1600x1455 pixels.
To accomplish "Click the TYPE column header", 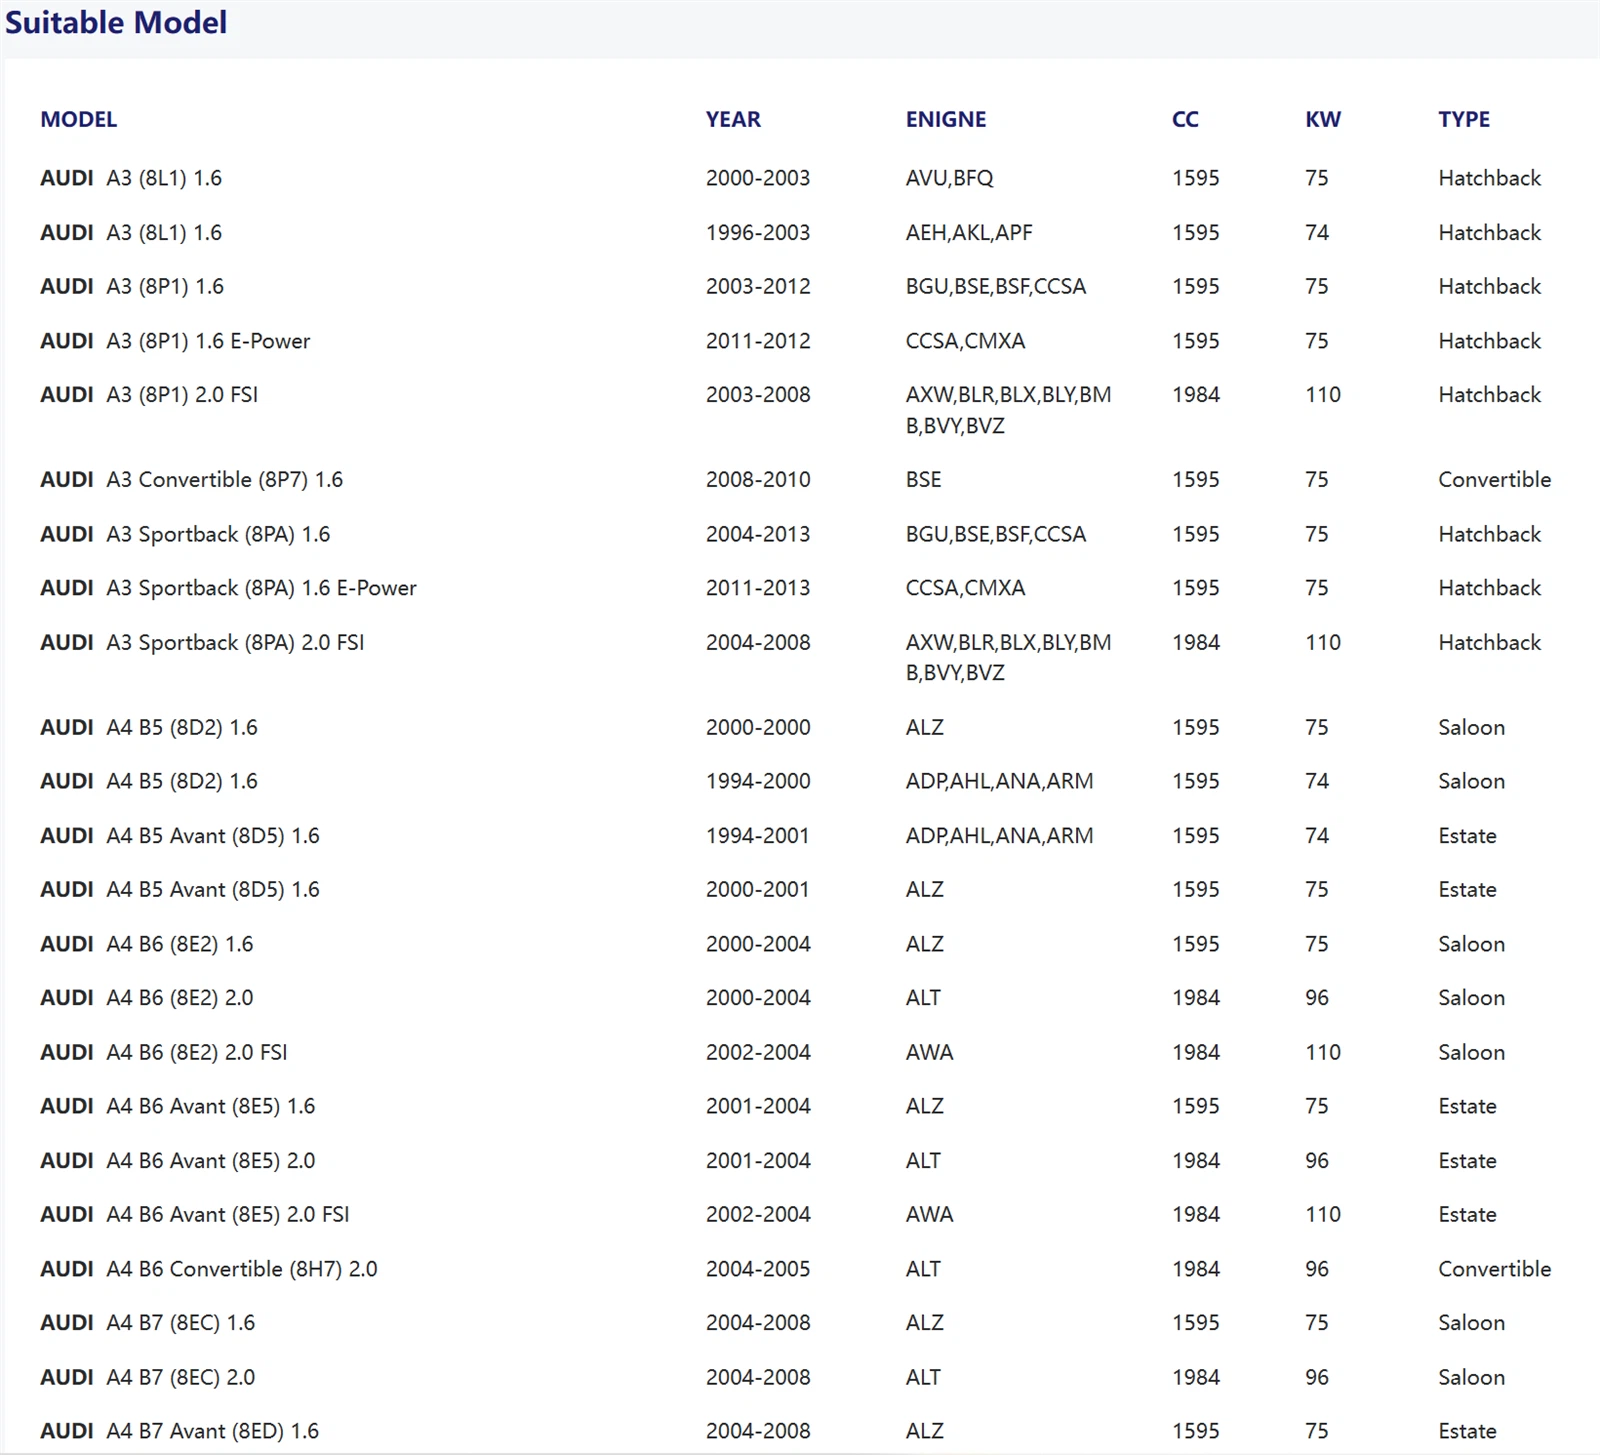I will click(x=1464, y=119).
